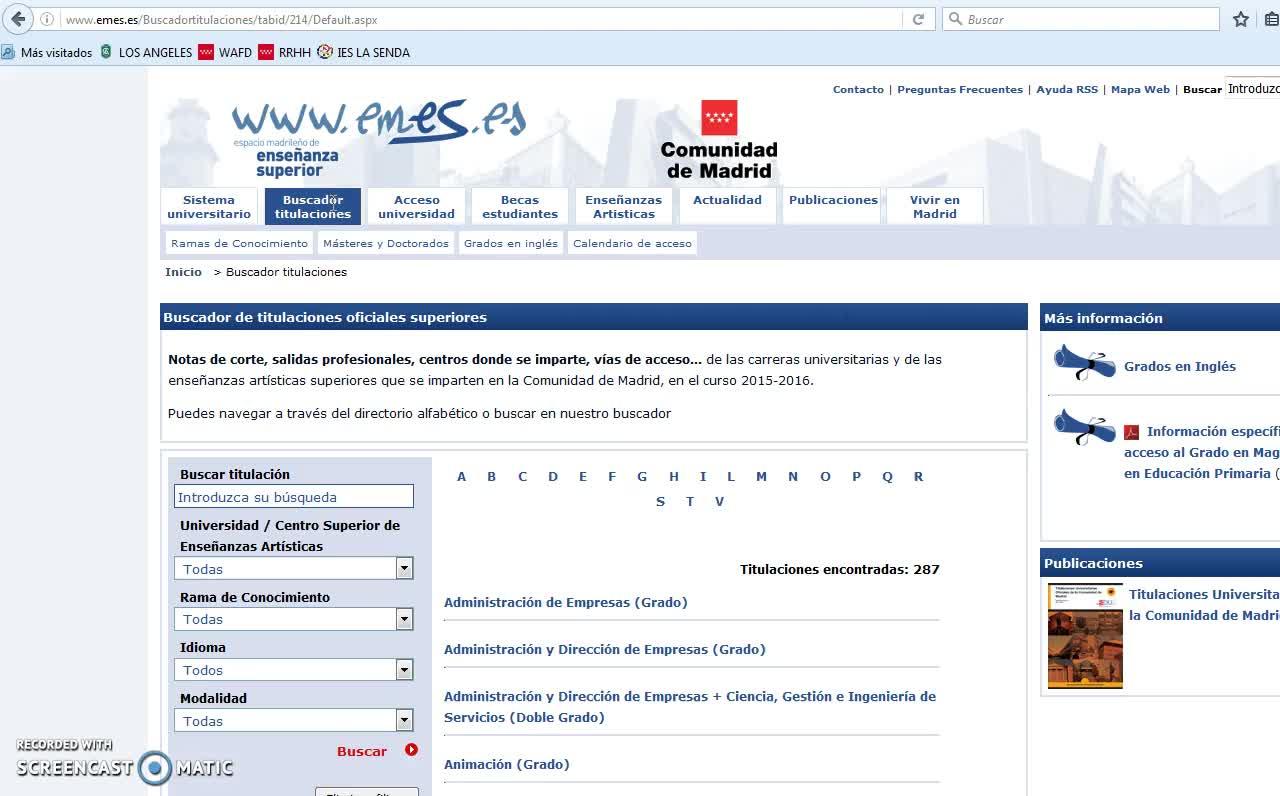The width and height of the screenshot is (1280, 796).
Task: Open the Titulaciones Universitarias publication cover thumbnail
Action: pyautogui.click(x=1085, y=636)
